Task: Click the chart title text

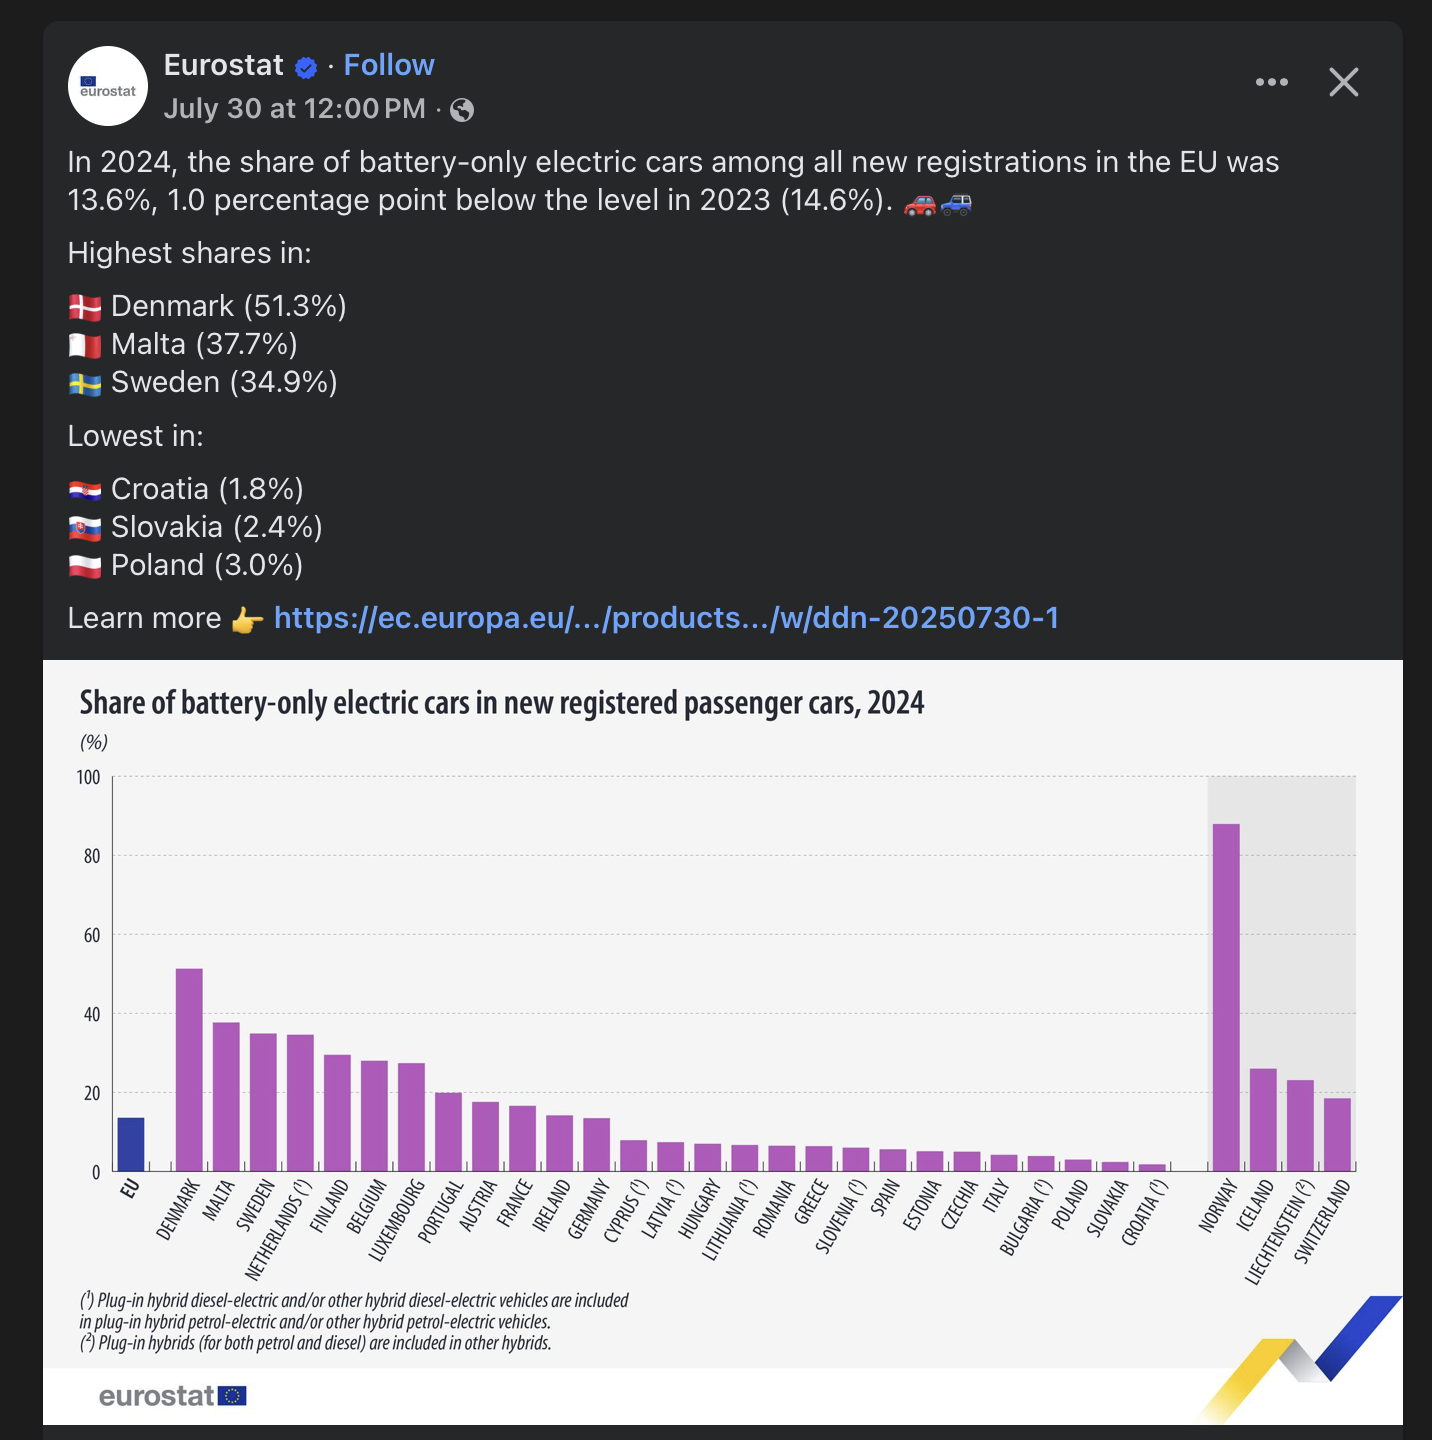Action: 501,703
